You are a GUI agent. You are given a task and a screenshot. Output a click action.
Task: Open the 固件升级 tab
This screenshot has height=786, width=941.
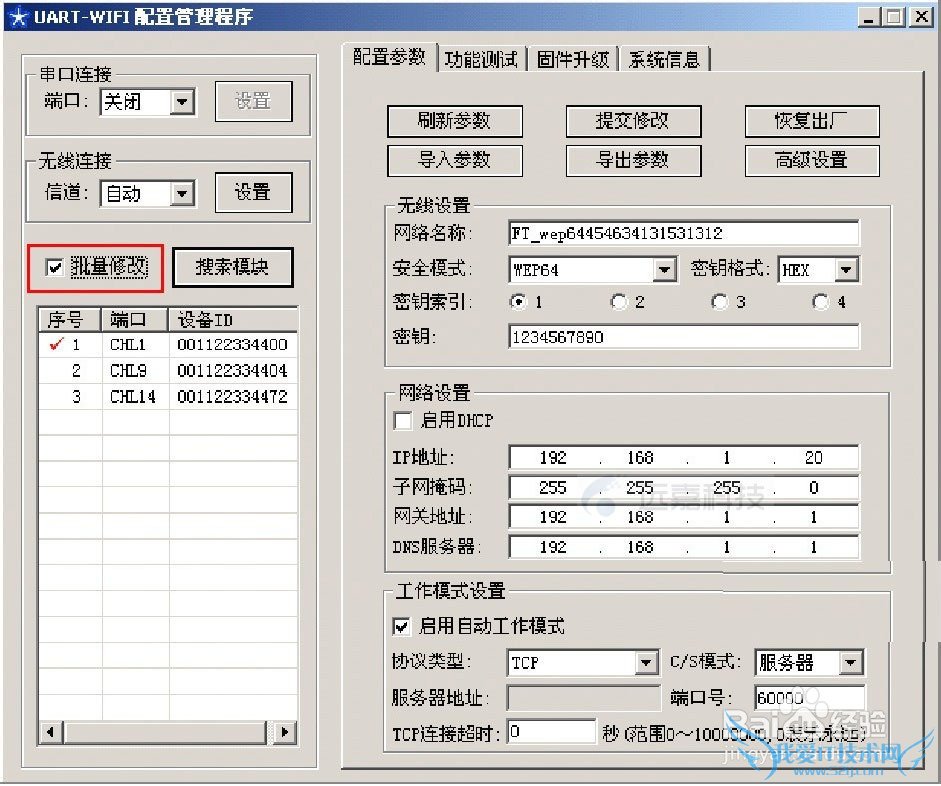[x=572, y=59]
